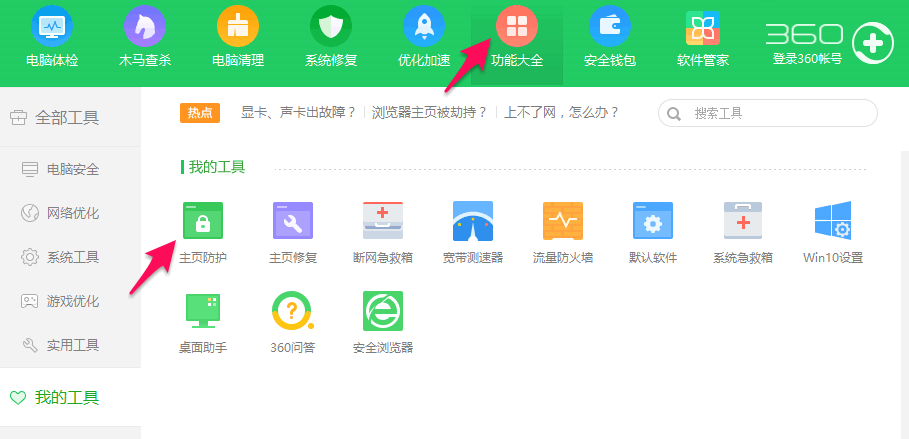909x439 pixels.
Task: Select 网络优化 category in sidebar
Action: click(70, 213)
